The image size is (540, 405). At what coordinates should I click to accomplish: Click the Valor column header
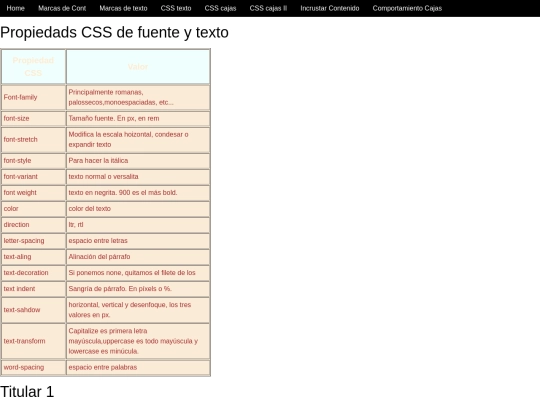coord(138,67)
